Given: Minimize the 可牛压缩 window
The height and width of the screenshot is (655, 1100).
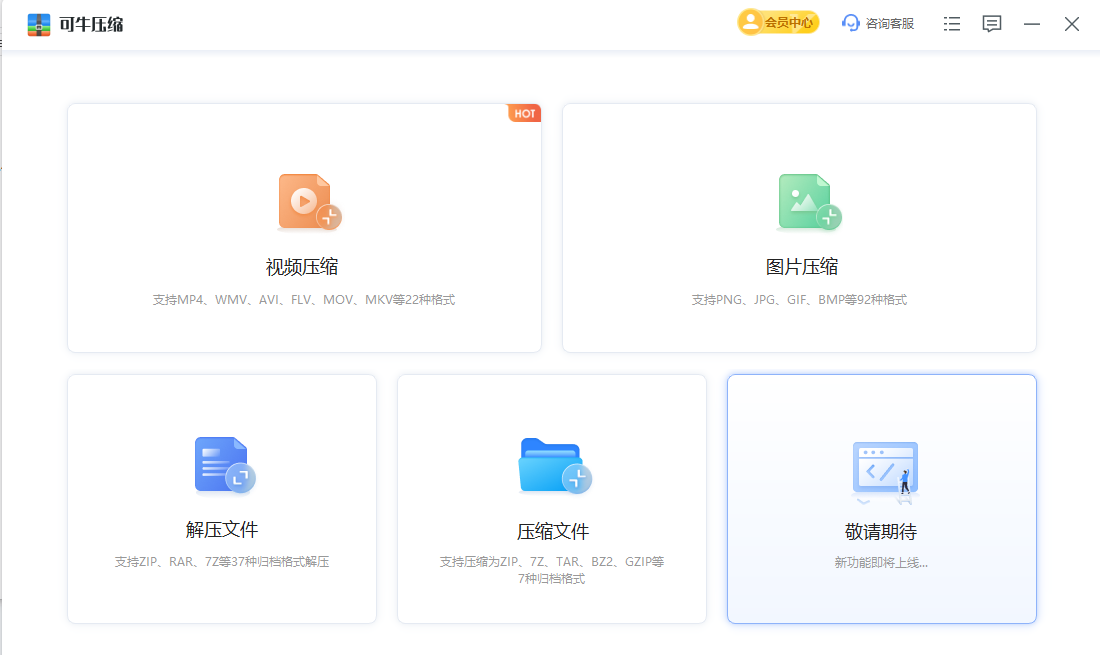Looking at the screenshot, I should 1032,24.
